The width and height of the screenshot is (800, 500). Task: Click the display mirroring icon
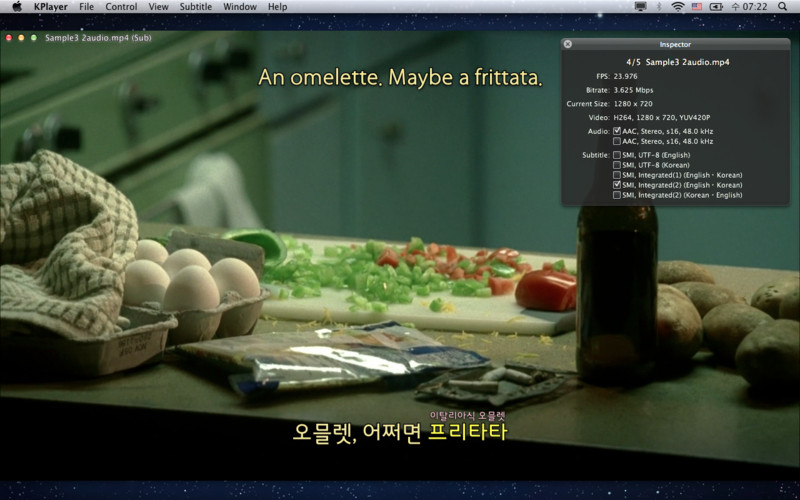coord(640,7)
